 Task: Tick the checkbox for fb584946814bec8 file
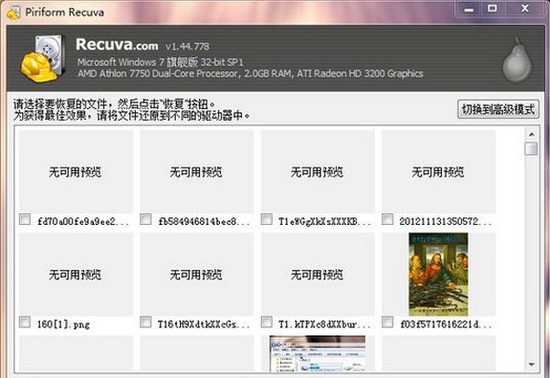click(x=146, y=220)
